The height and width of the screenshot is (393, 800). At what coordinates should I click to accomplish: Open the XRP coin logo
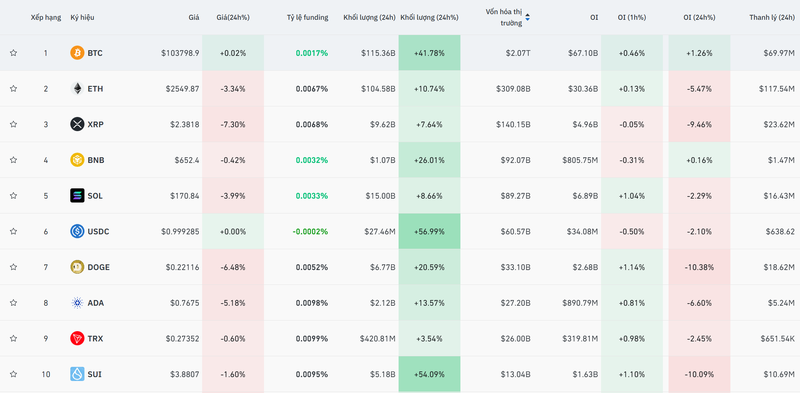coord(77,124)
